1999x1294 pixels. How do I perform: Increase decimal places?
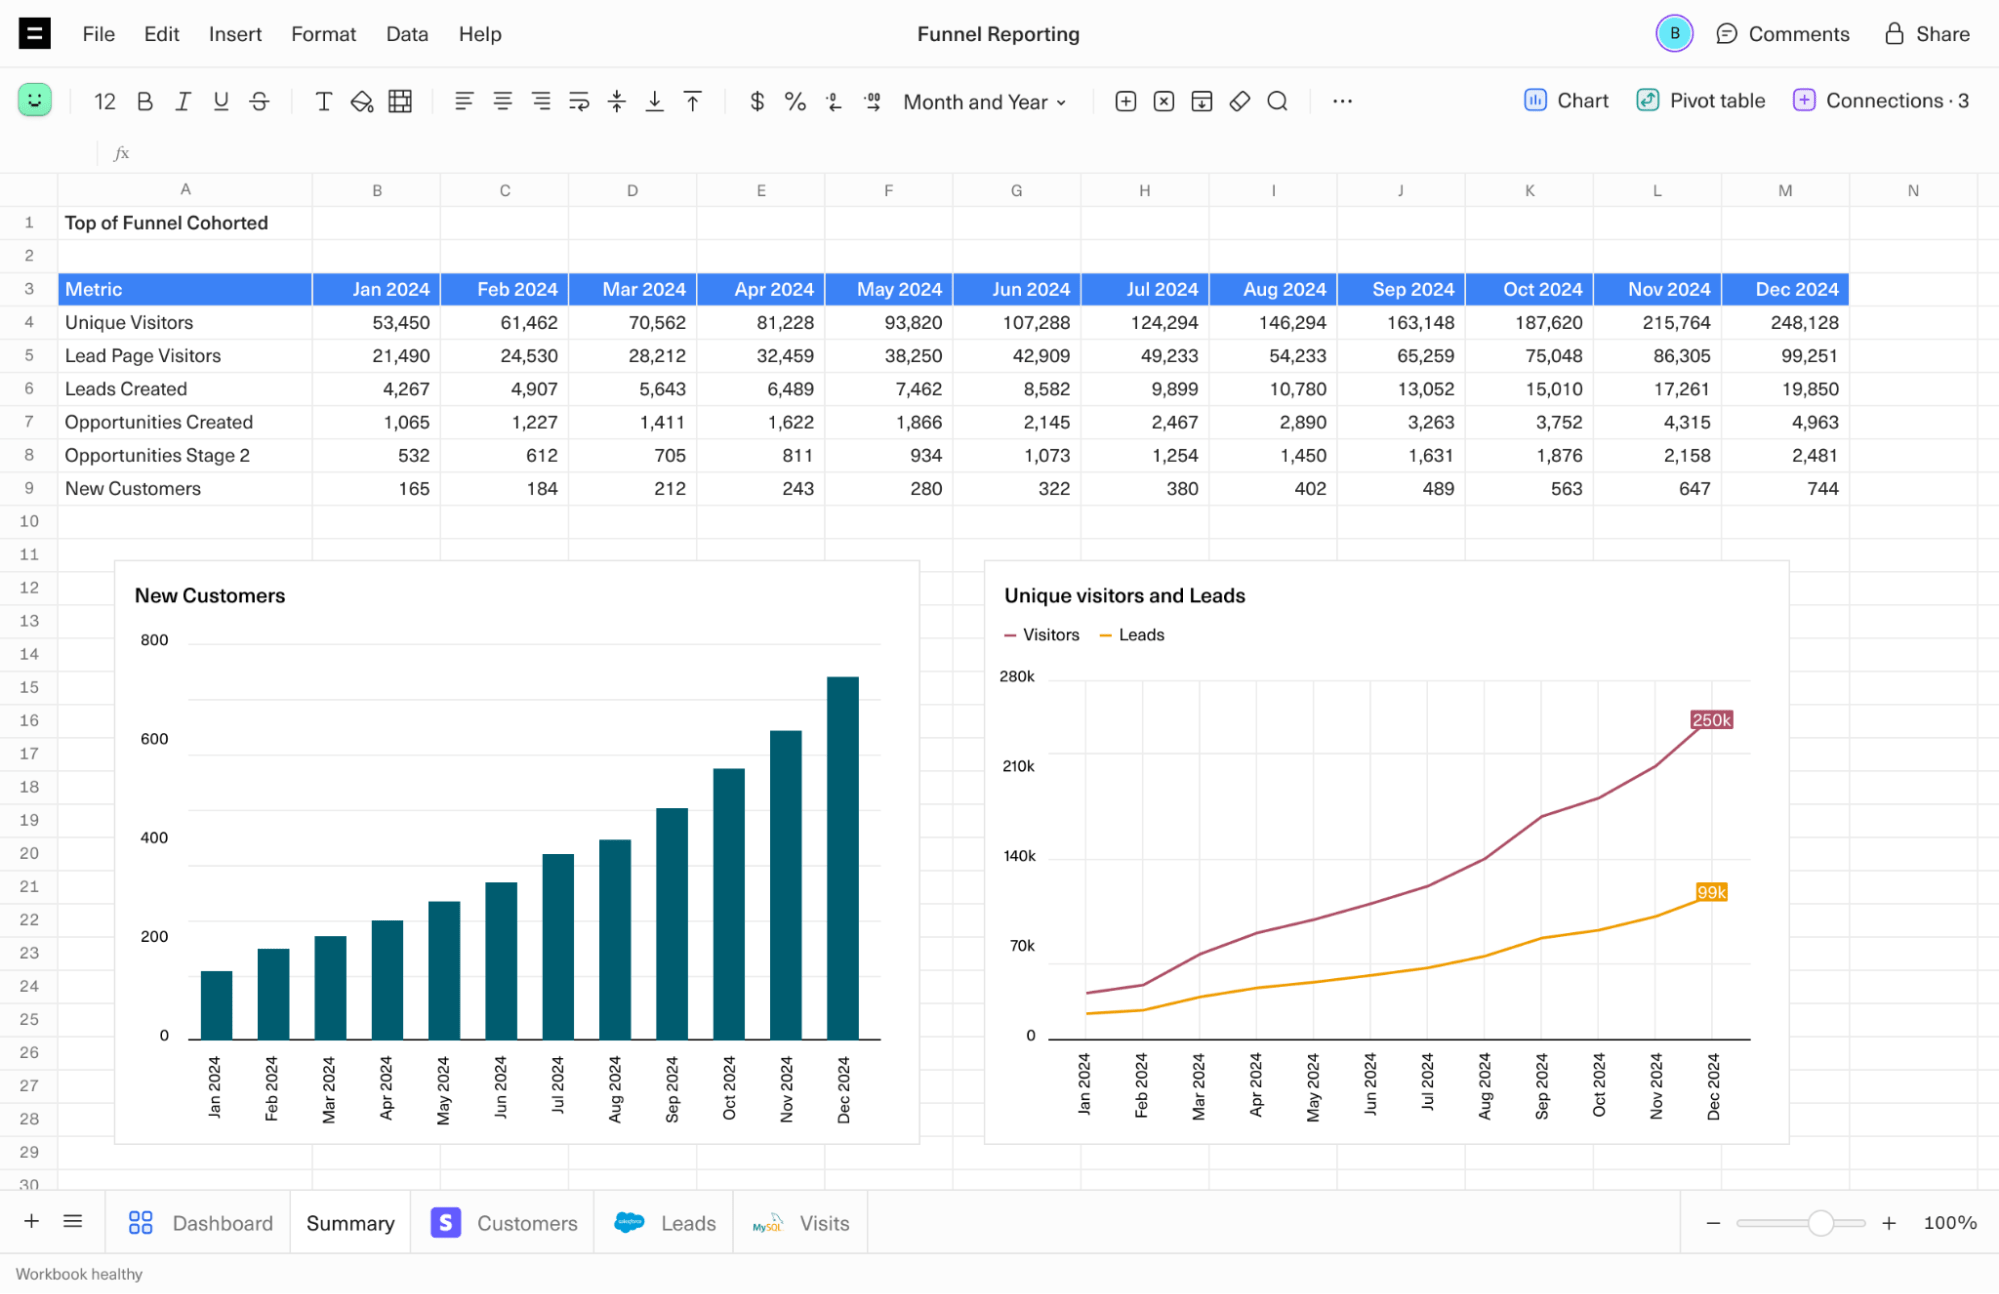pyautogui.click(x=873, y=101)
